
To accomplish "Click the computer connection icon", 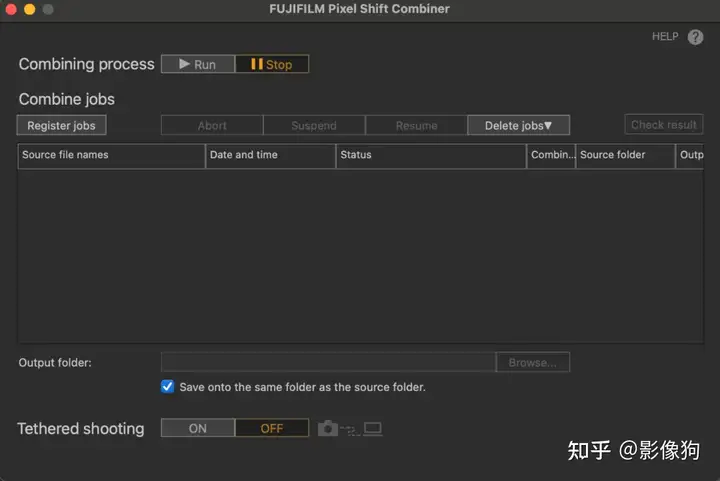I will (x=373, y=429).
